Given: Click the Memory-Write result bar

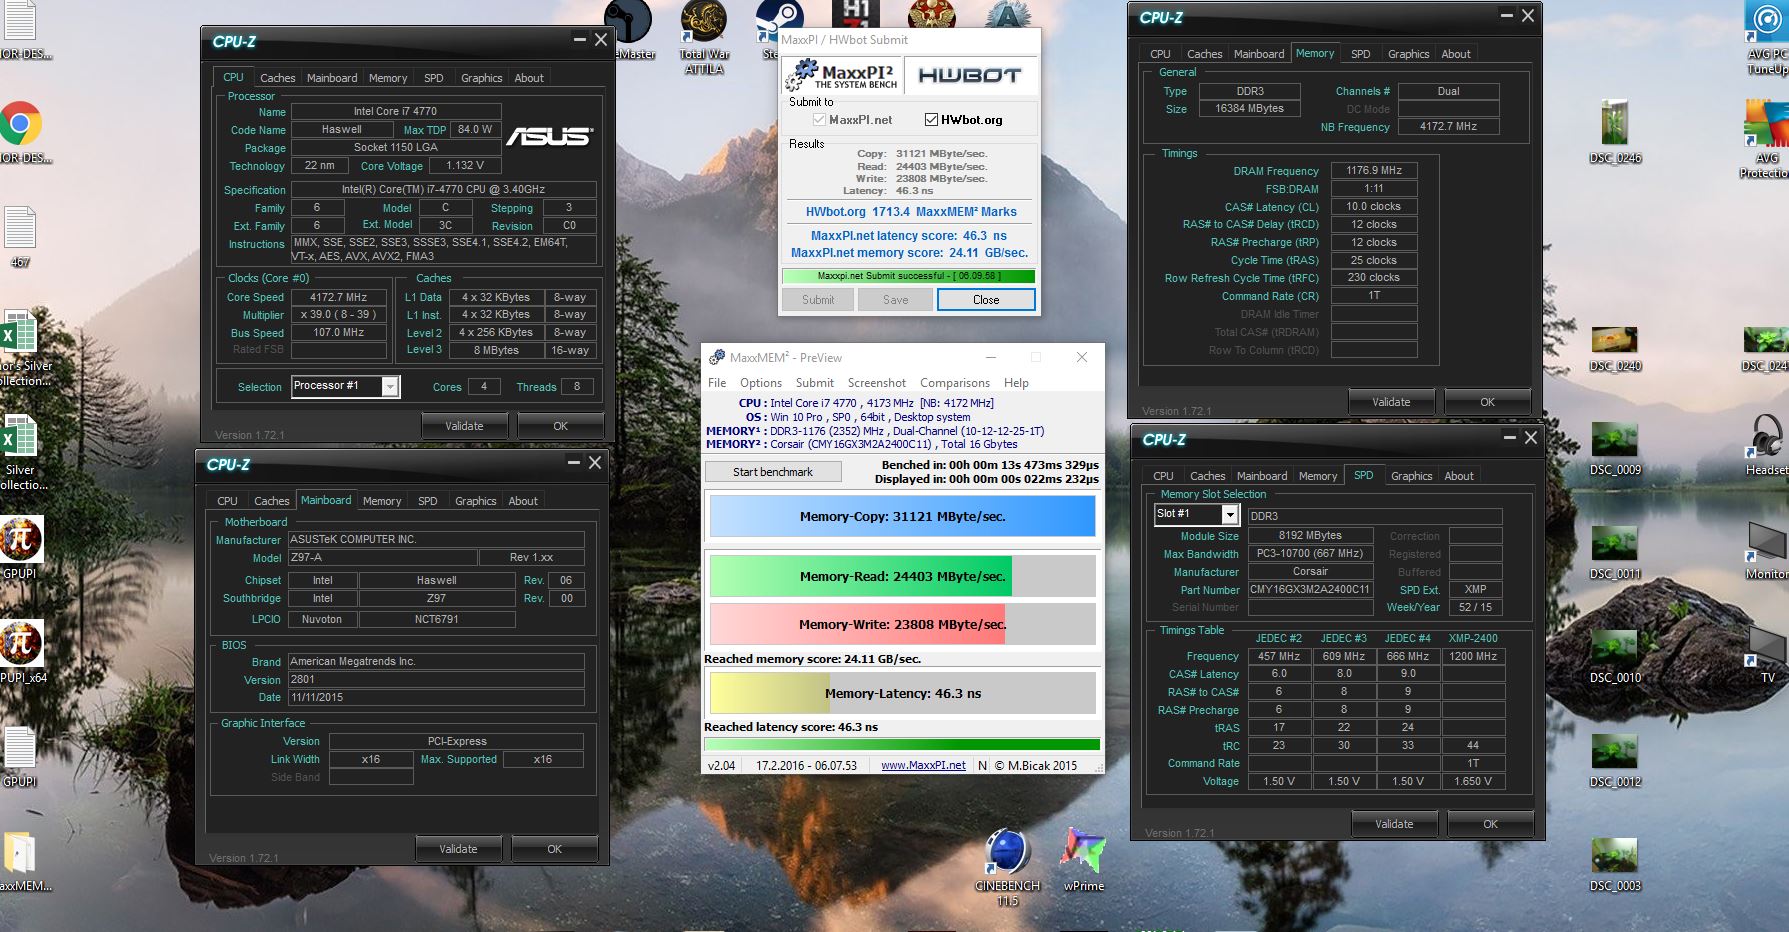Looking at the screenshot, I should coord(902,624).
